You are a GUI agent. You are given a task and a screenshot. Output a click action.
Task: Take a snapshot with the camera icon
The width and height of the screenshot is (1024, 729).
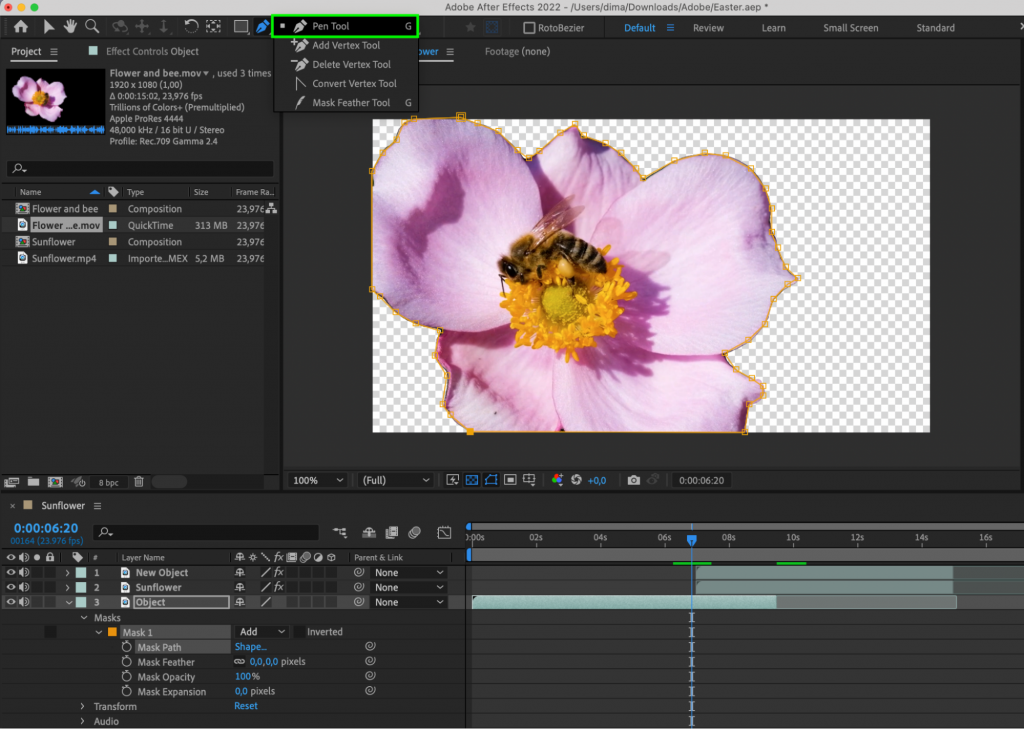pyautogui.click(x=632, y=480)
